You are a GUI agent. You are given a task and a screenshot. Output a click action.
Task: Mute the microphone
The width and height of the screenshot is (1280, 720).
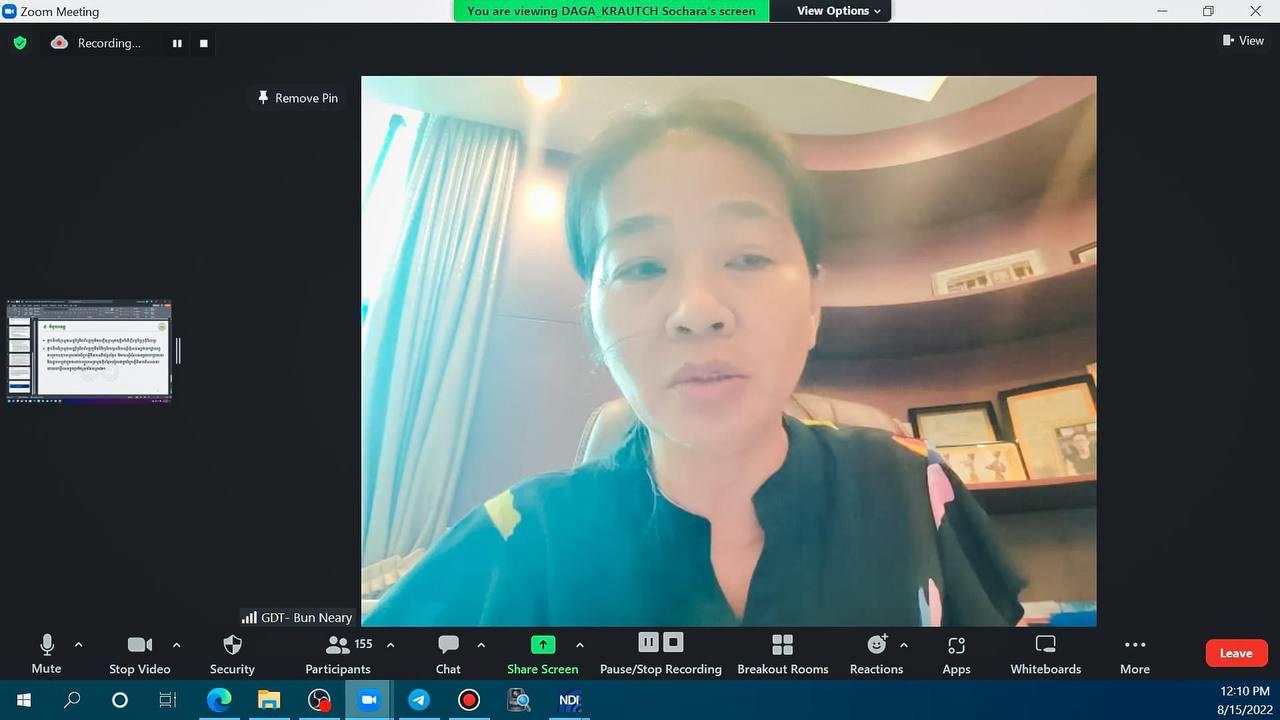pyautogui.click(x=46, y=654)
